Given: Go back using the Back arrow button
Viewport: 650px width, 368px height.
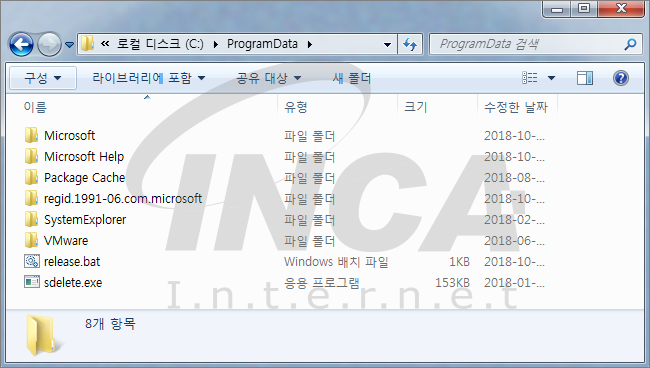Looking at the screenshot, I should point(21,44).
